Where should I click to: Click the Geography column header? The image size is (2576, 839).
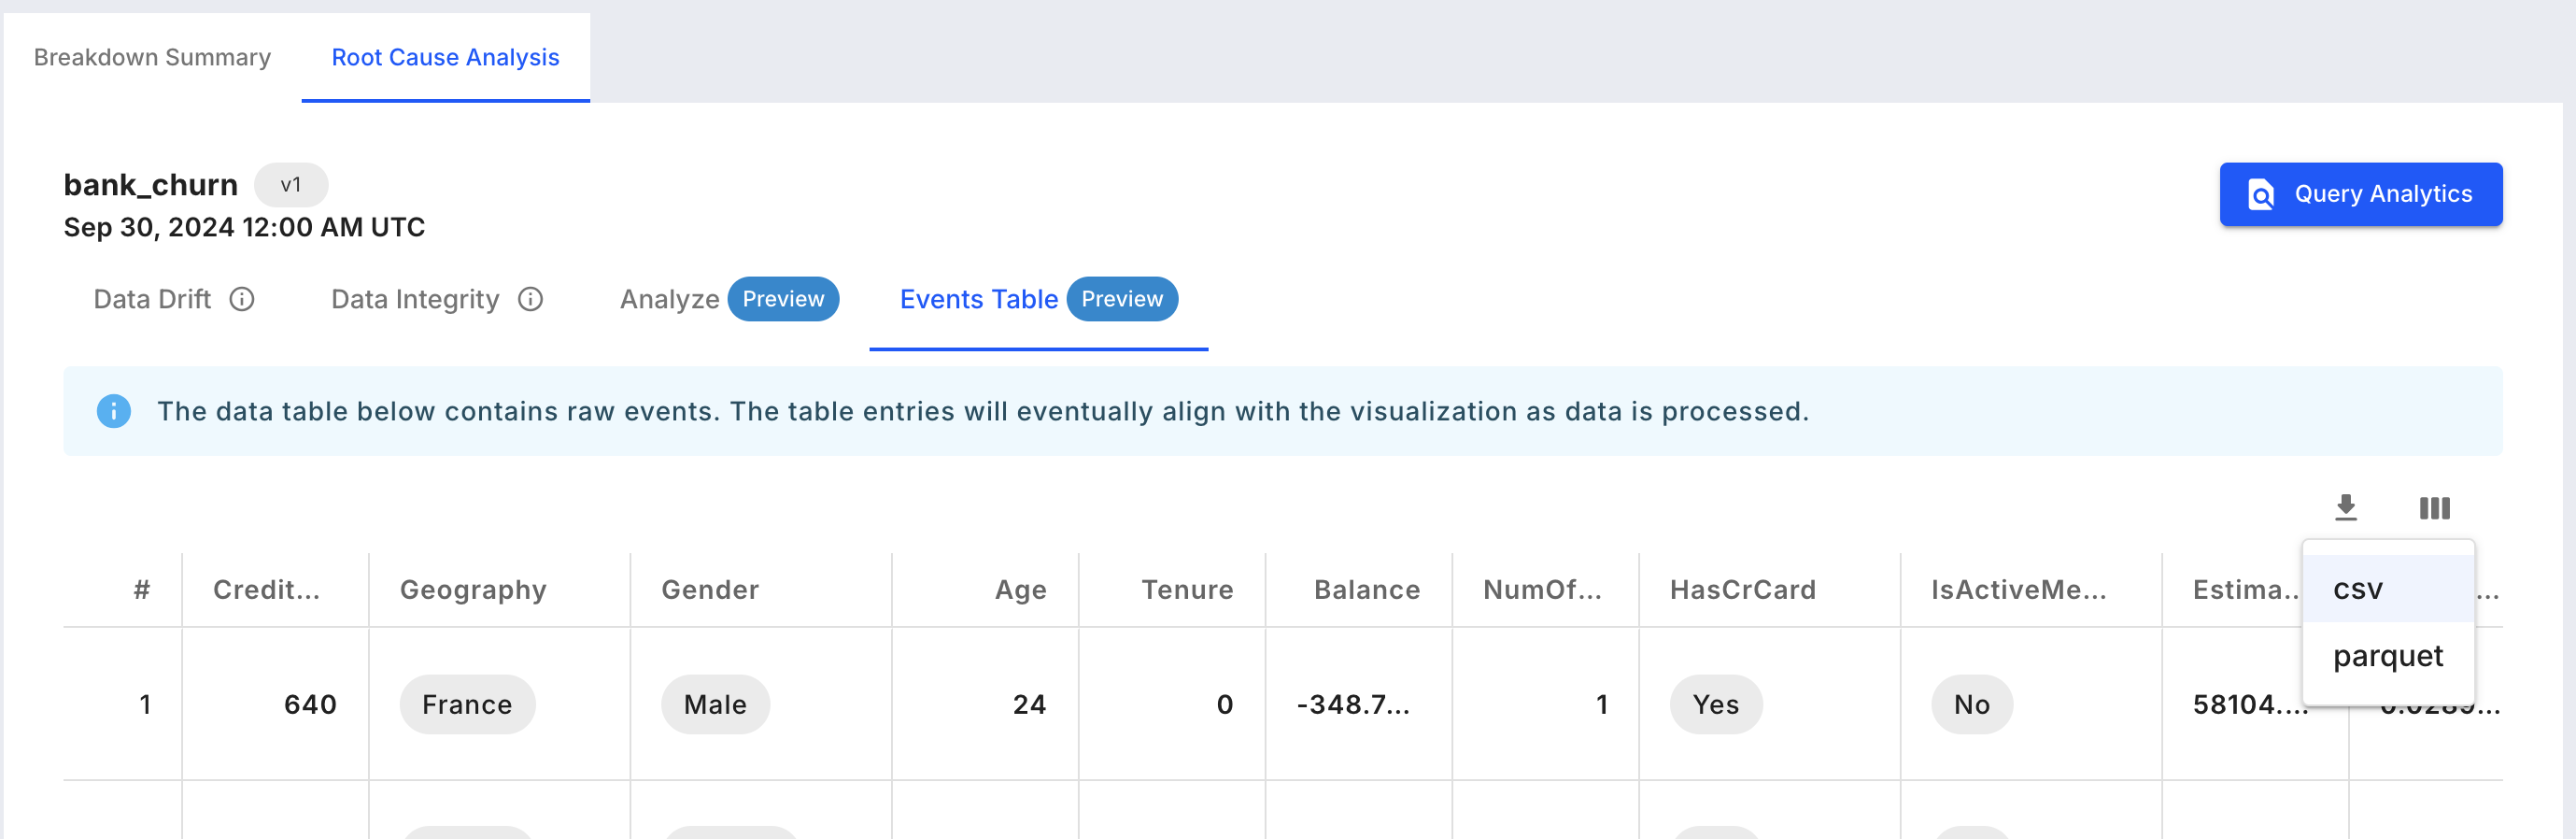click(x=473, y=590)
